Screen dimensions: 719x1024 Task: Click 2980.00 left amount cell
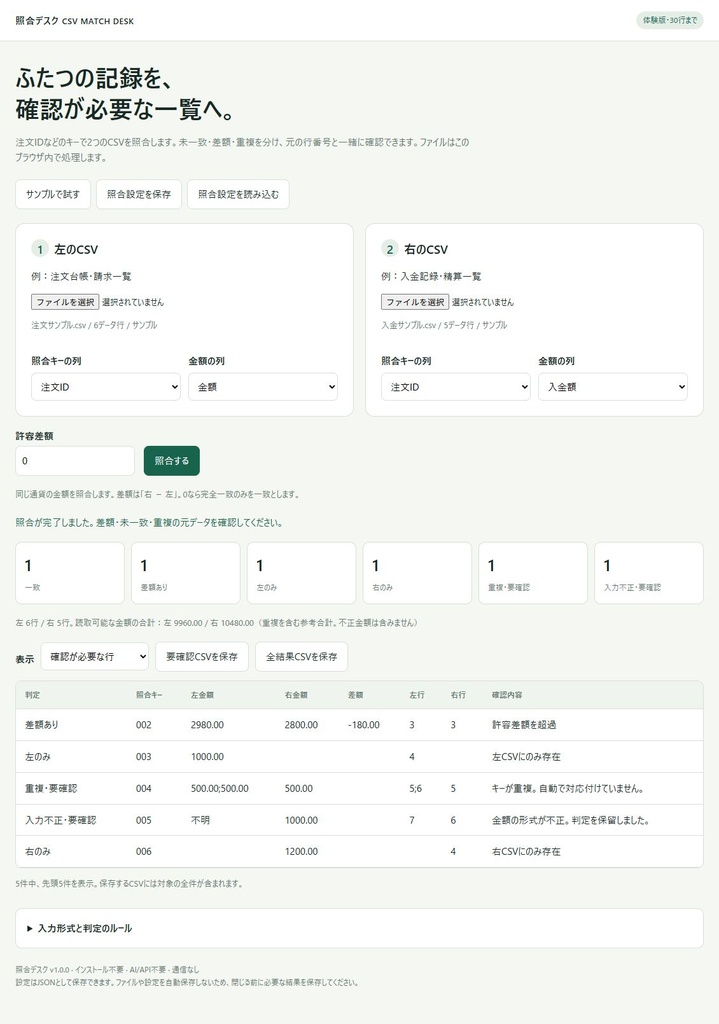[207, 725]
